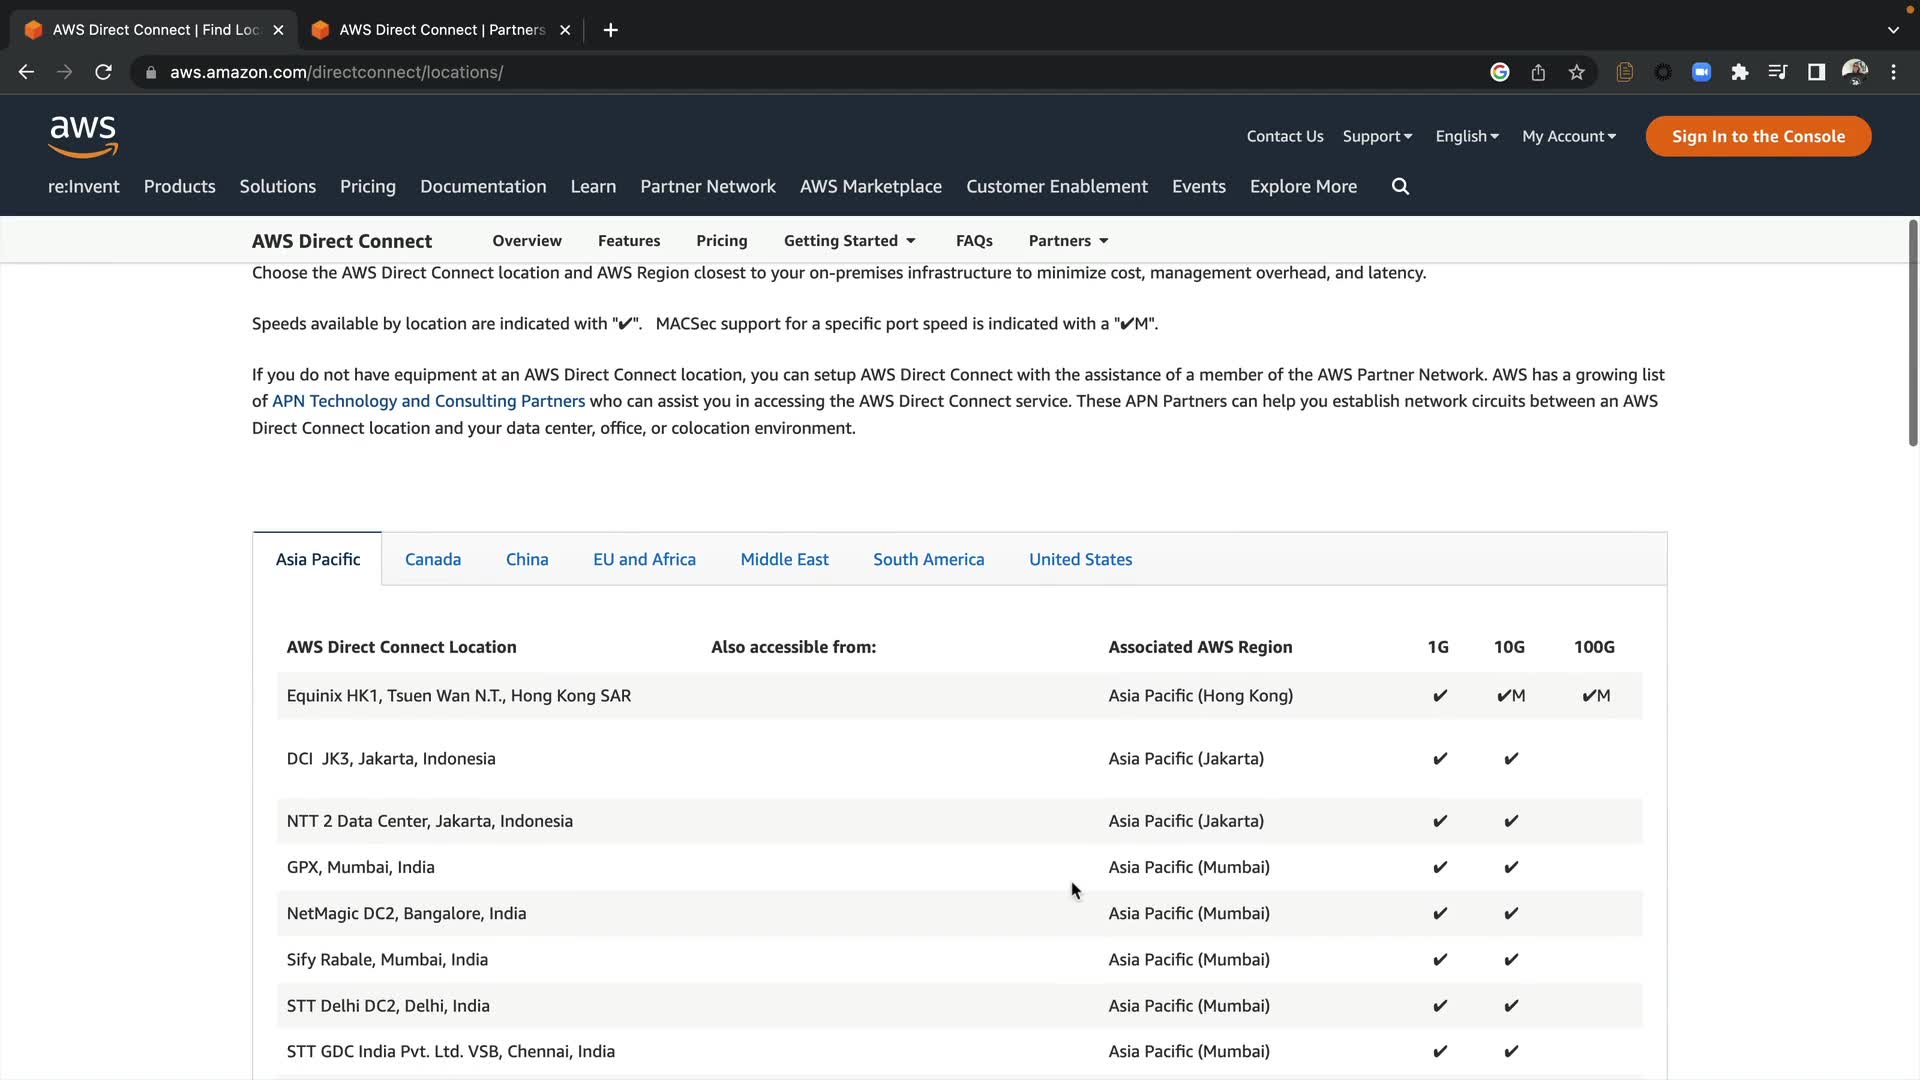This screenshot has width=1920, height=1080.
Task: Switch to the AWS Direct Connect Partners browser tab
Action: tap(440, 30)
